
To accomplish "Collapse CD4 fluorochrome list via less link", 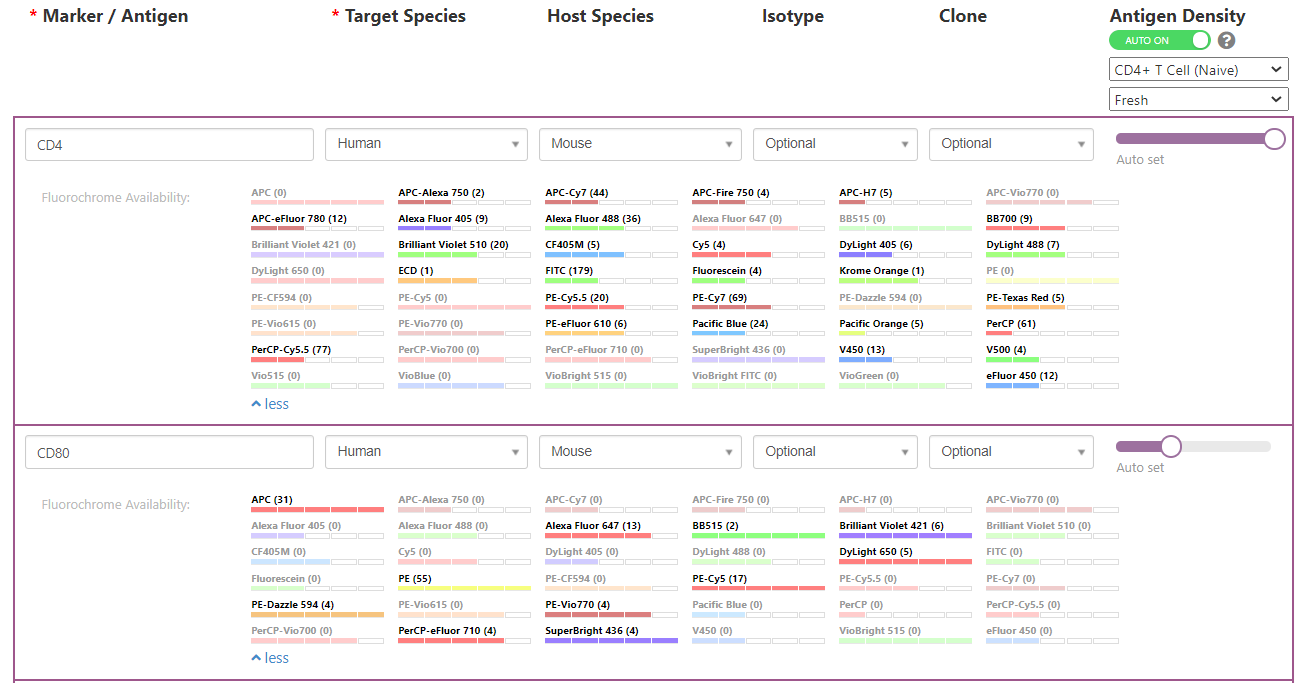I will [270, 404].
